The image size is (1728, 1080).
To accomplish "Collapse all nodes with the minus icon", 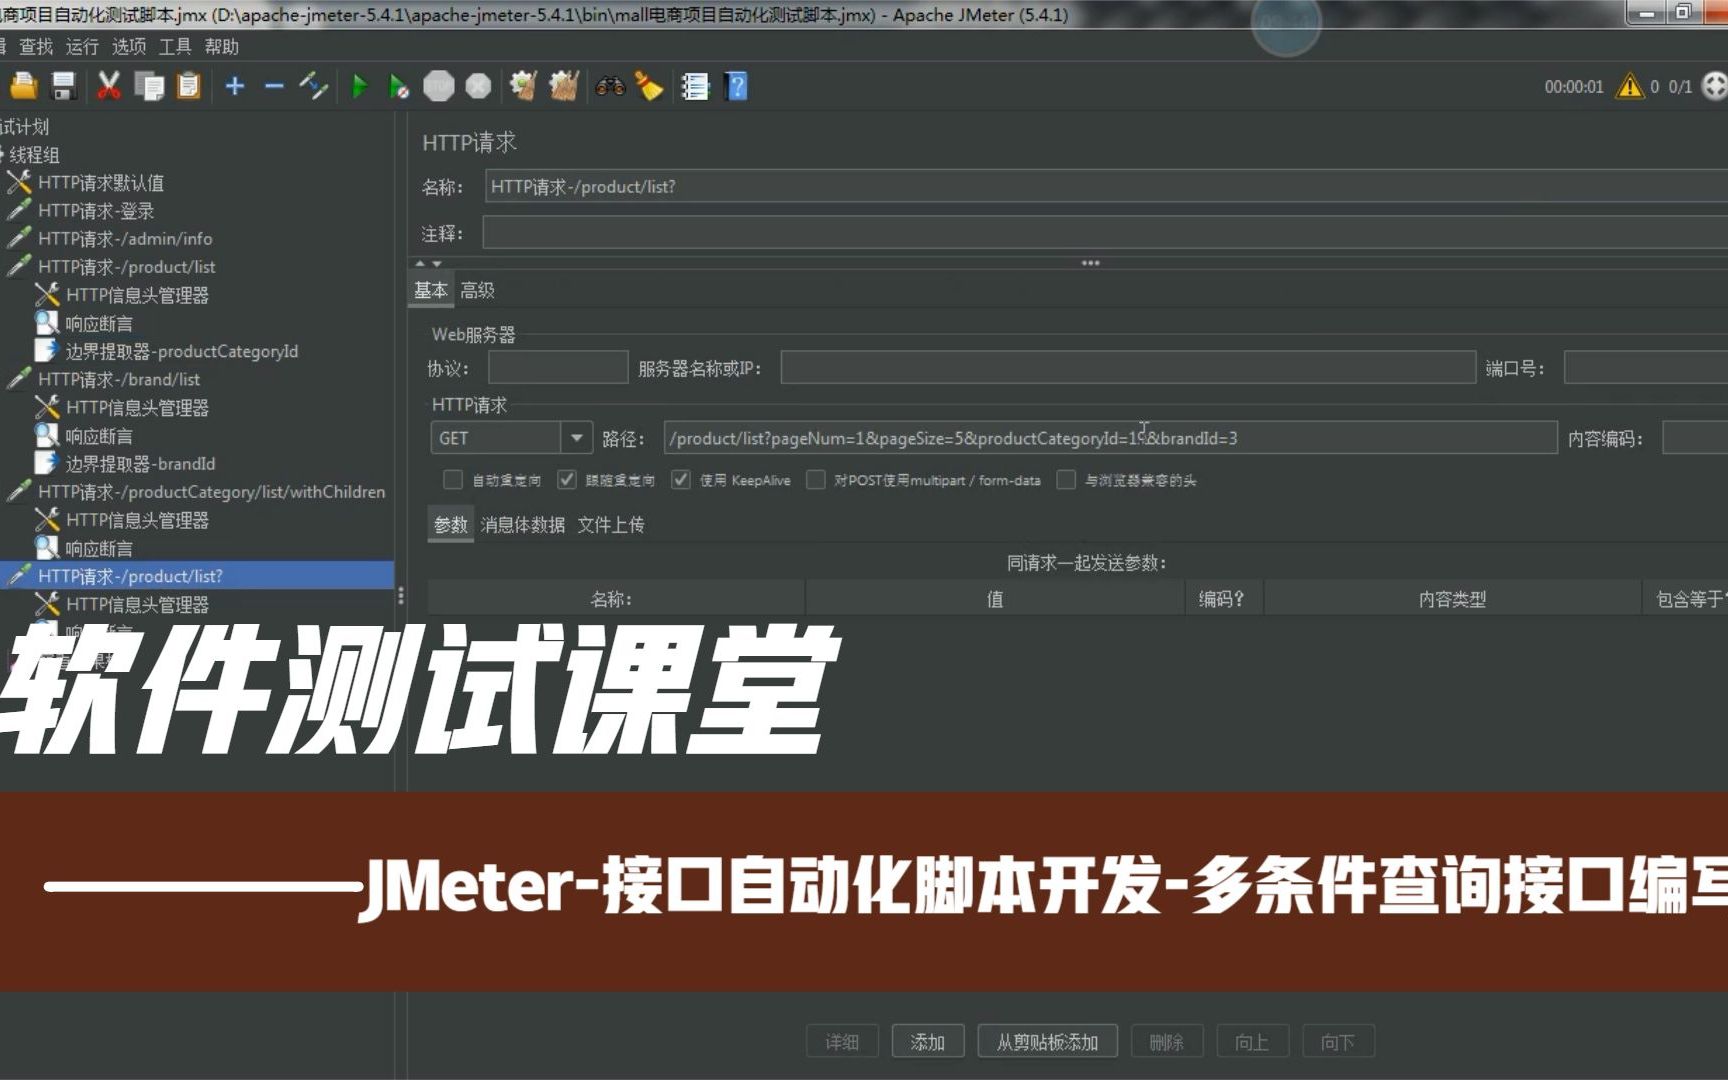I will [274, 87].
